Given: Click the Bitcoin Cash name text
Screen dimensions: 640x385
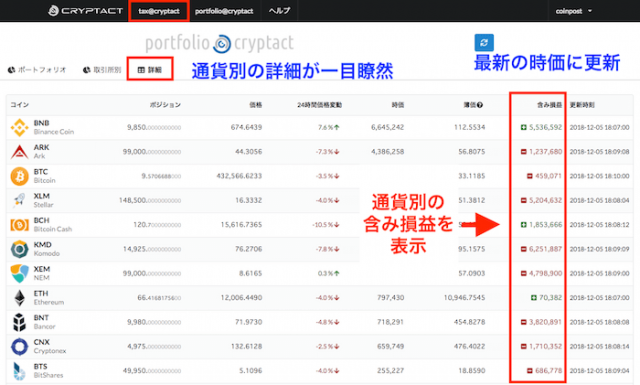Looking at the screenshot, I should pyautogui.click(x=53, y=229).
